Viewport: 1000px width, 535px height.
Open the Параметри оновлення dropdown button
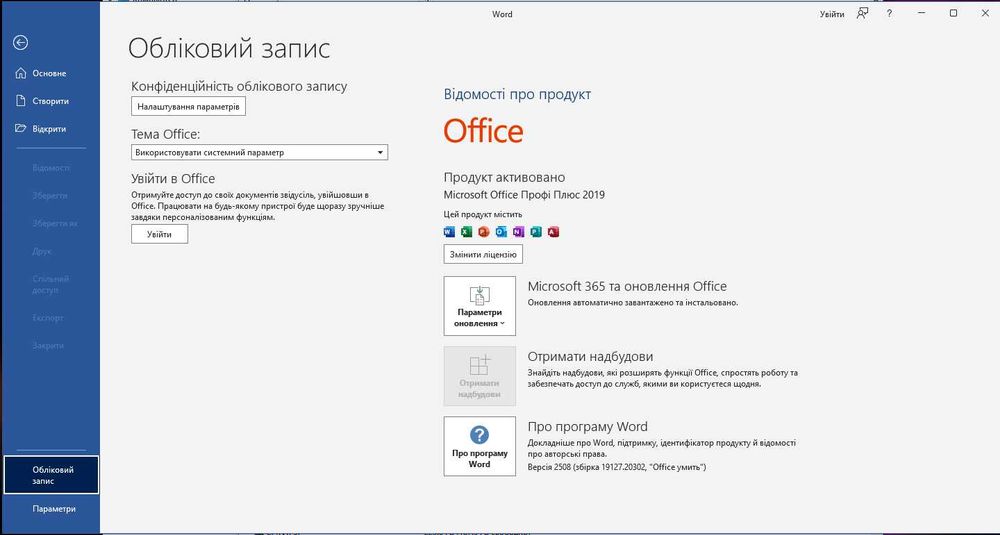(x=480, y=306)
